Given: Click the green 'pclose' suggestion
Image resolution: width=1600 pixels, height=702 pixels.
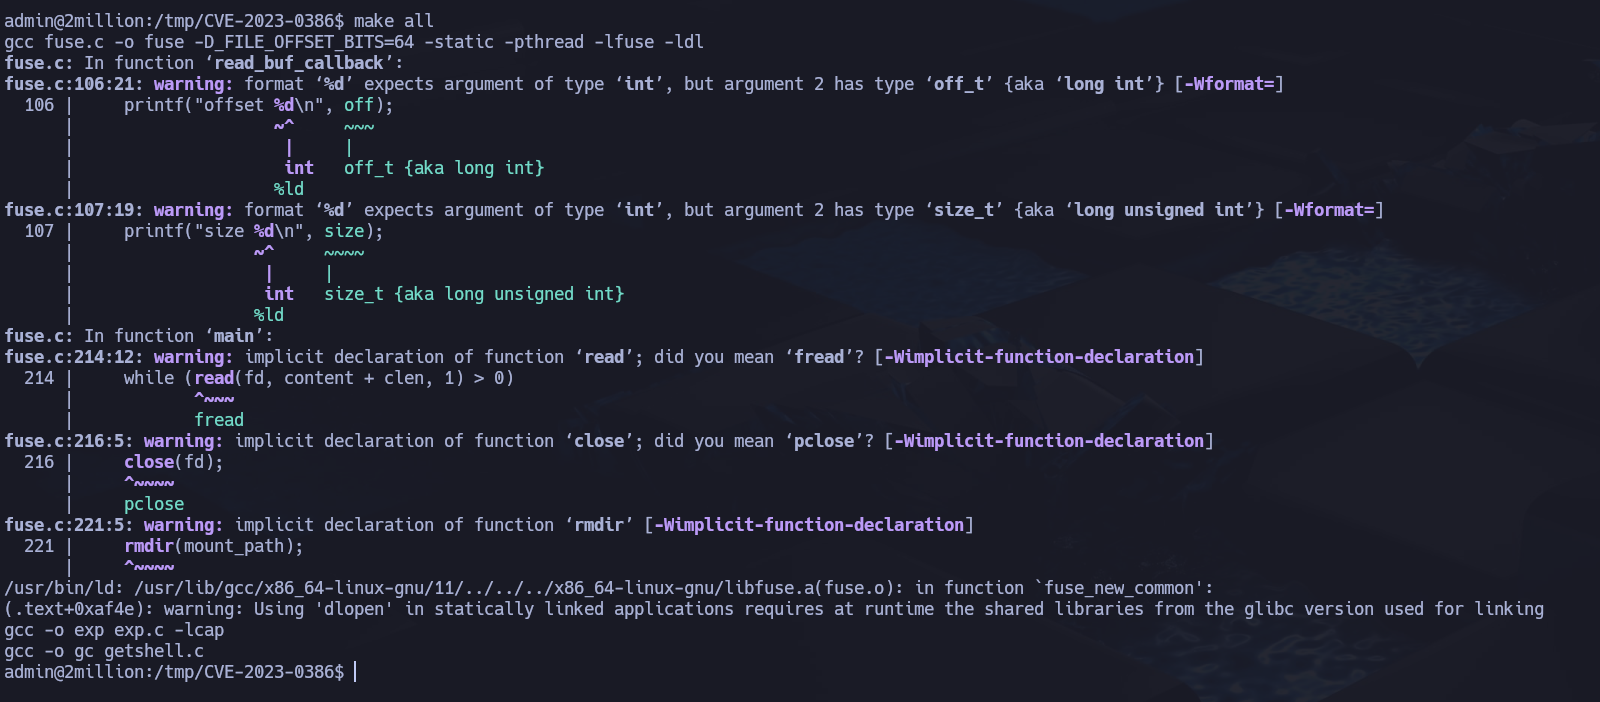Looking at the screenshot, I should coord(154,504).
